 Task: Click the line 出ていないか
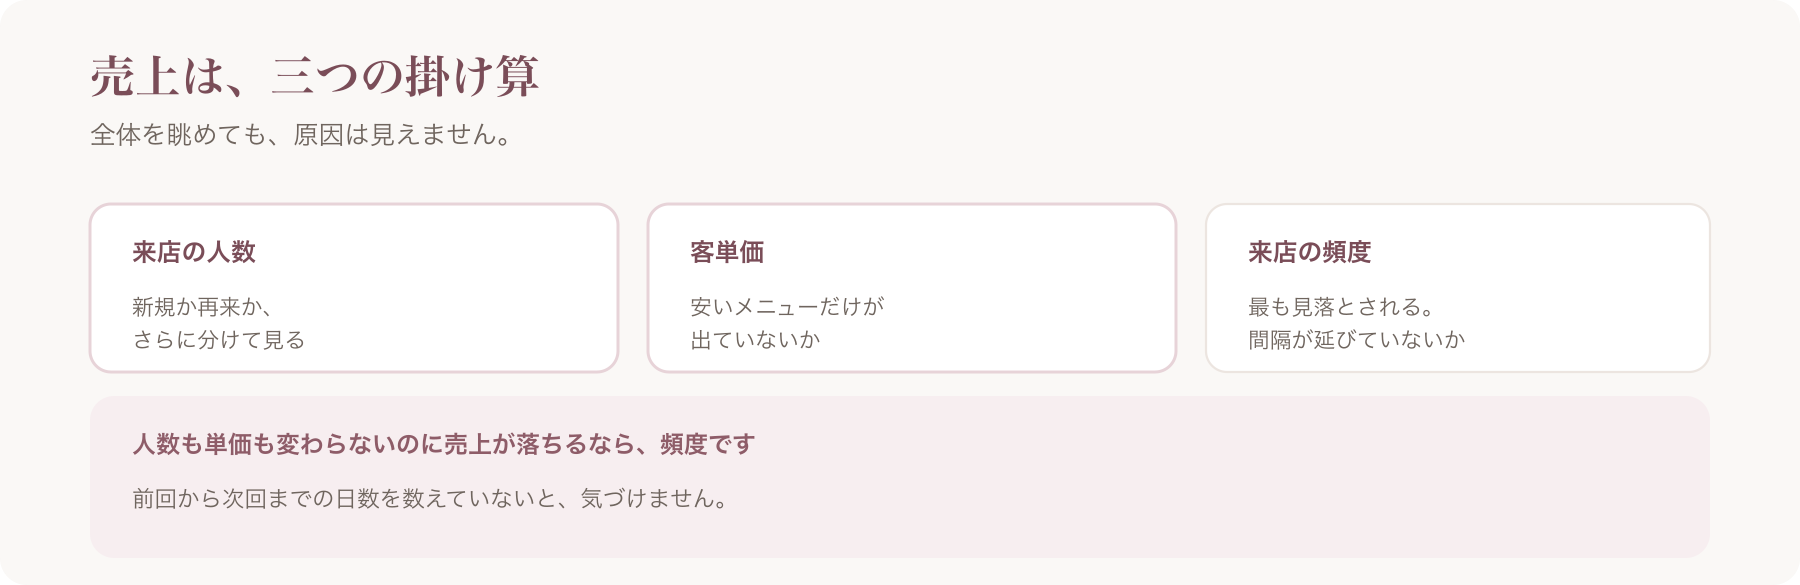[755, 340]
